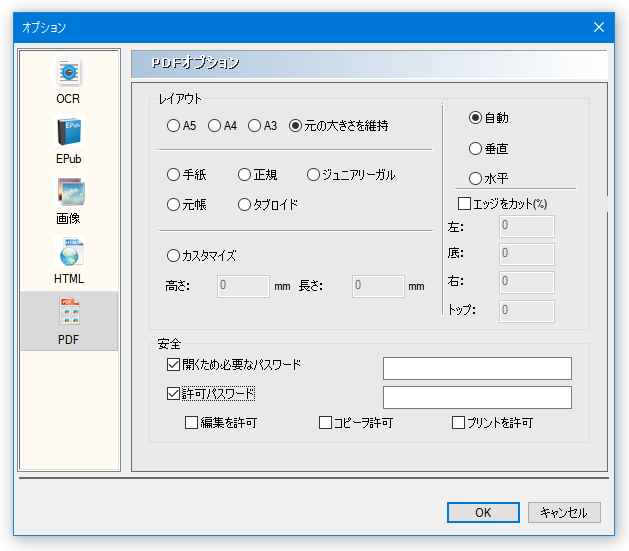Select the 元帳 paper size option

coord(173,205)
